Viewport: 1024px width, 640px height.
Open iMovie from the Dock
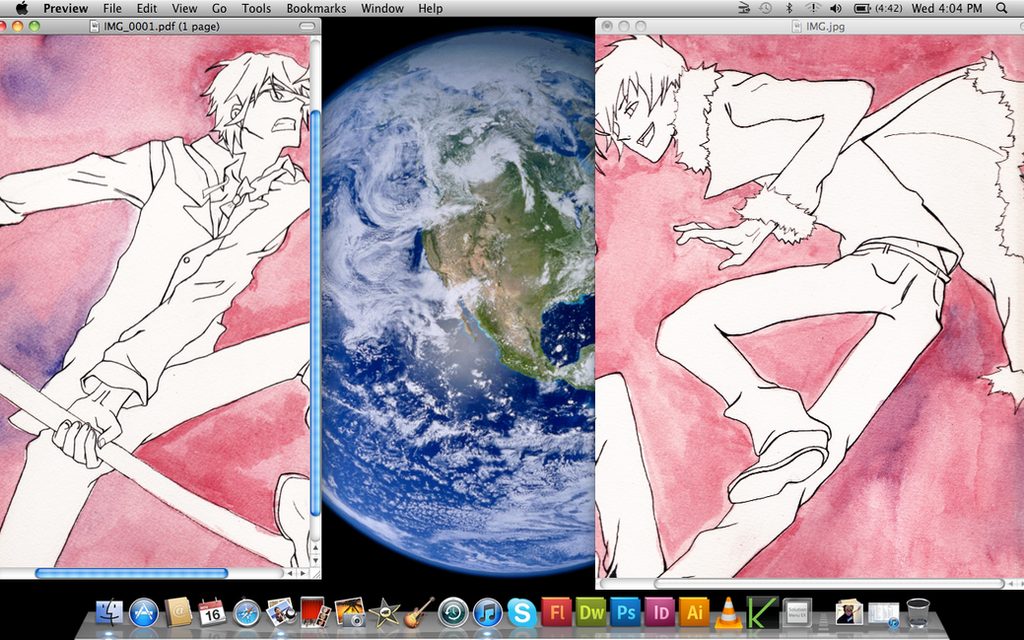384,613
